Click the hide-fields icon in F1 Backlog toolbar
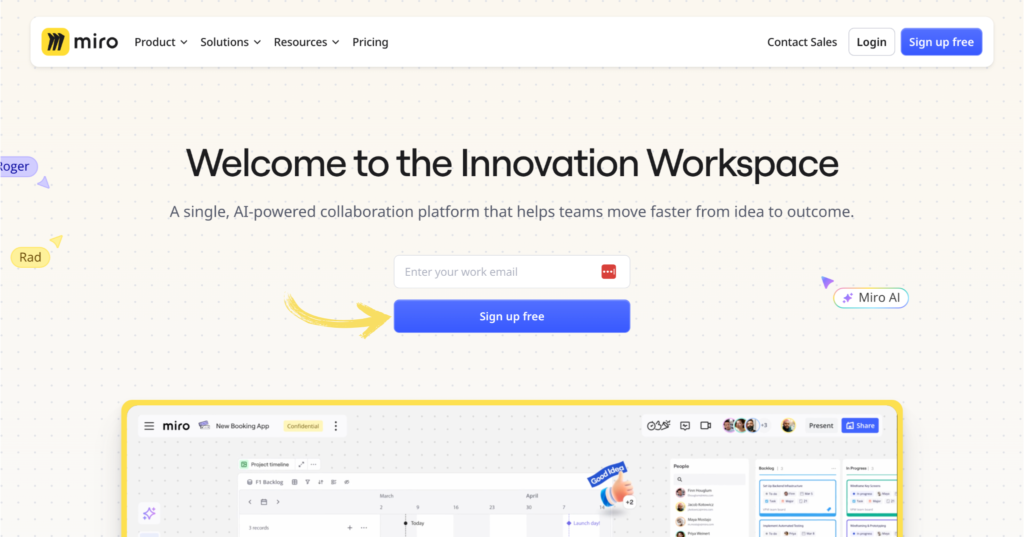1024x537 pixels. [347, 482]
